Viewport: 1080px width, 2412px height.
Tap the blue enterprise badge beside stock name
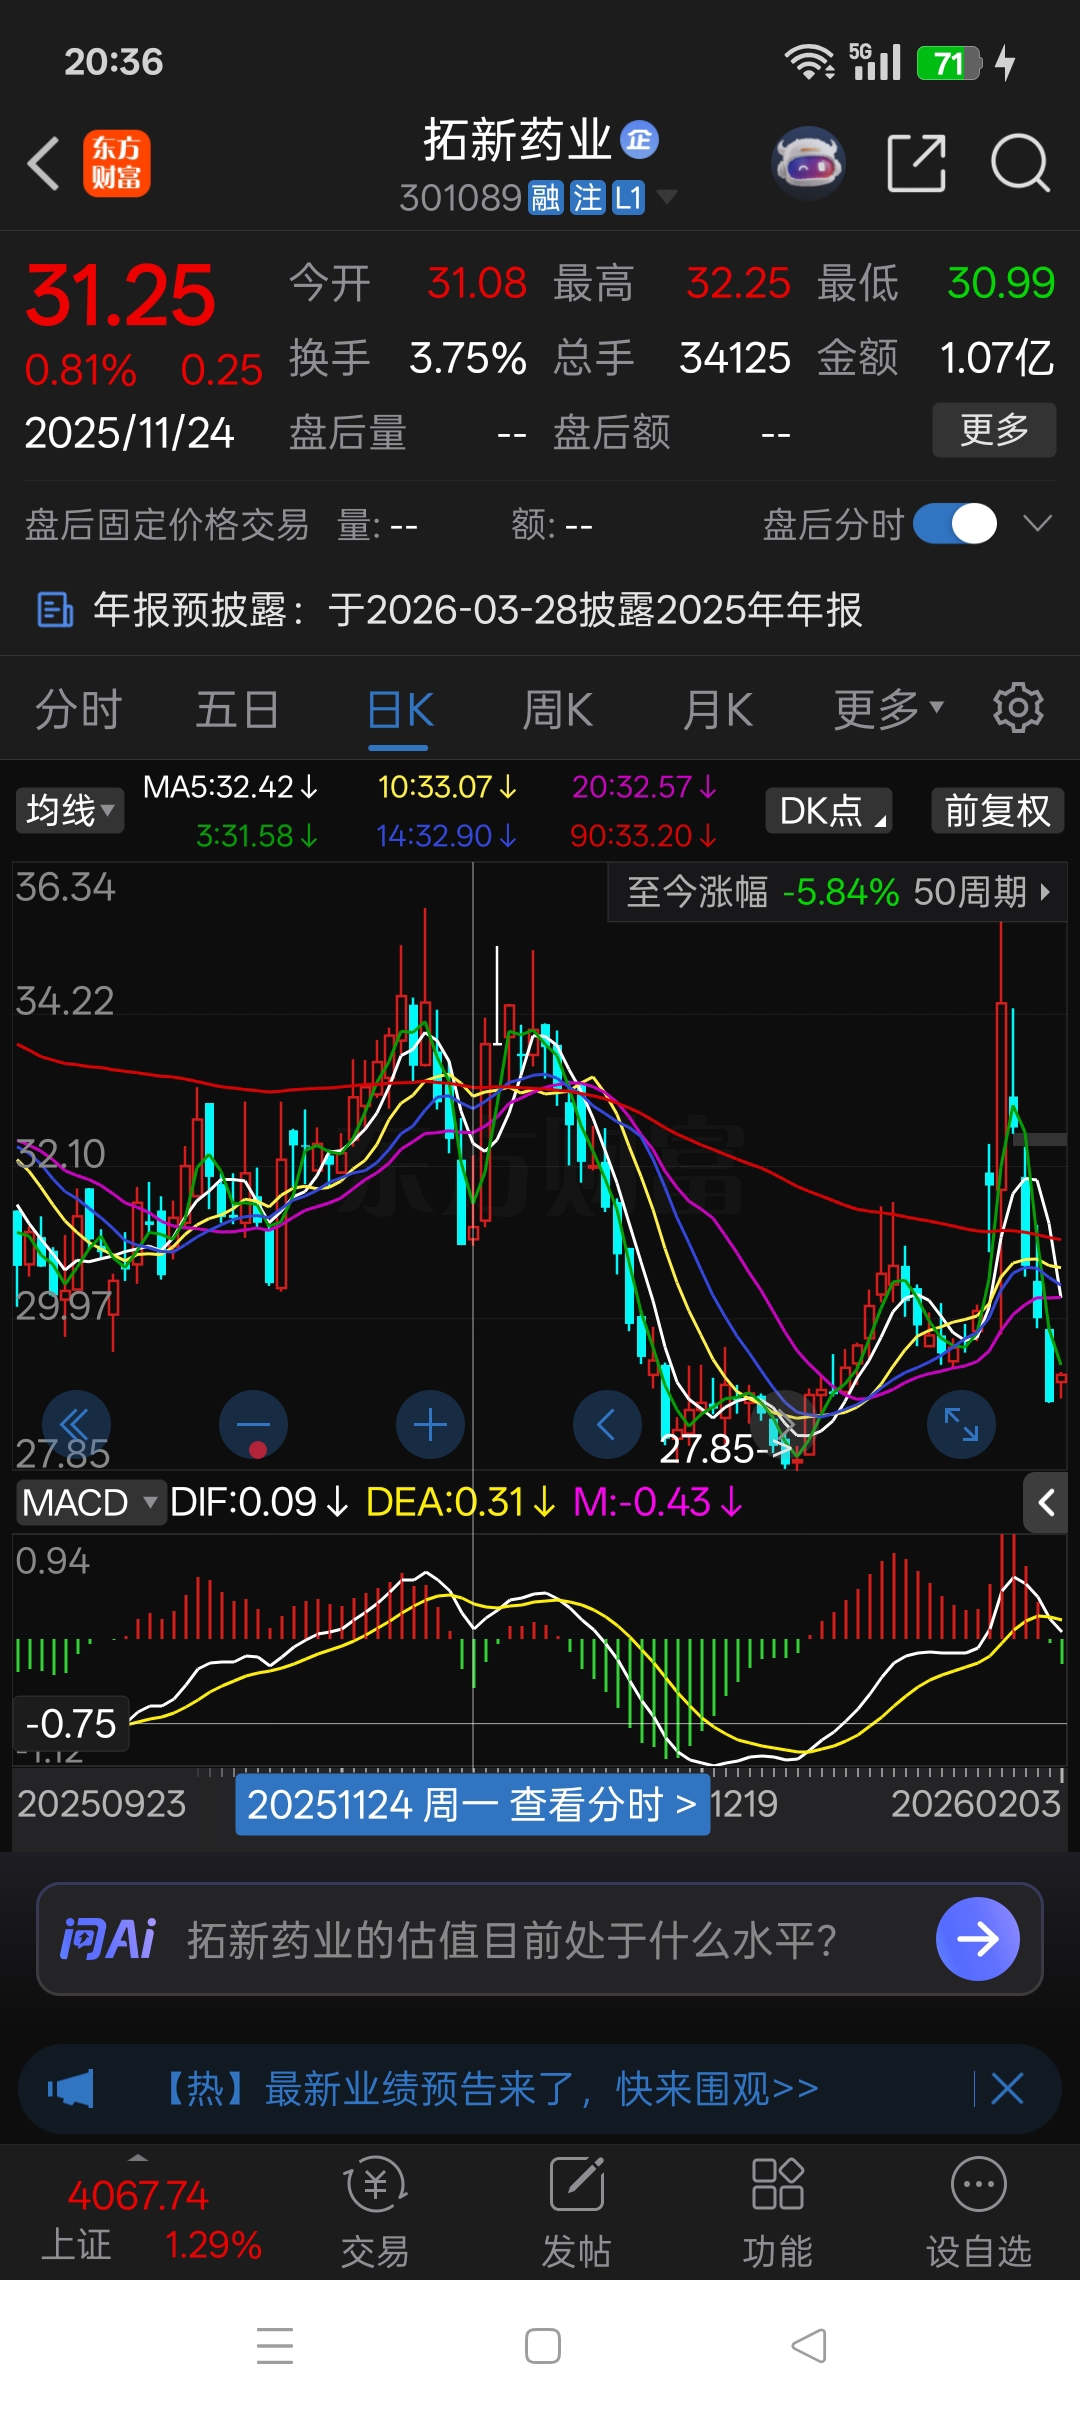(x=640, y=139)
